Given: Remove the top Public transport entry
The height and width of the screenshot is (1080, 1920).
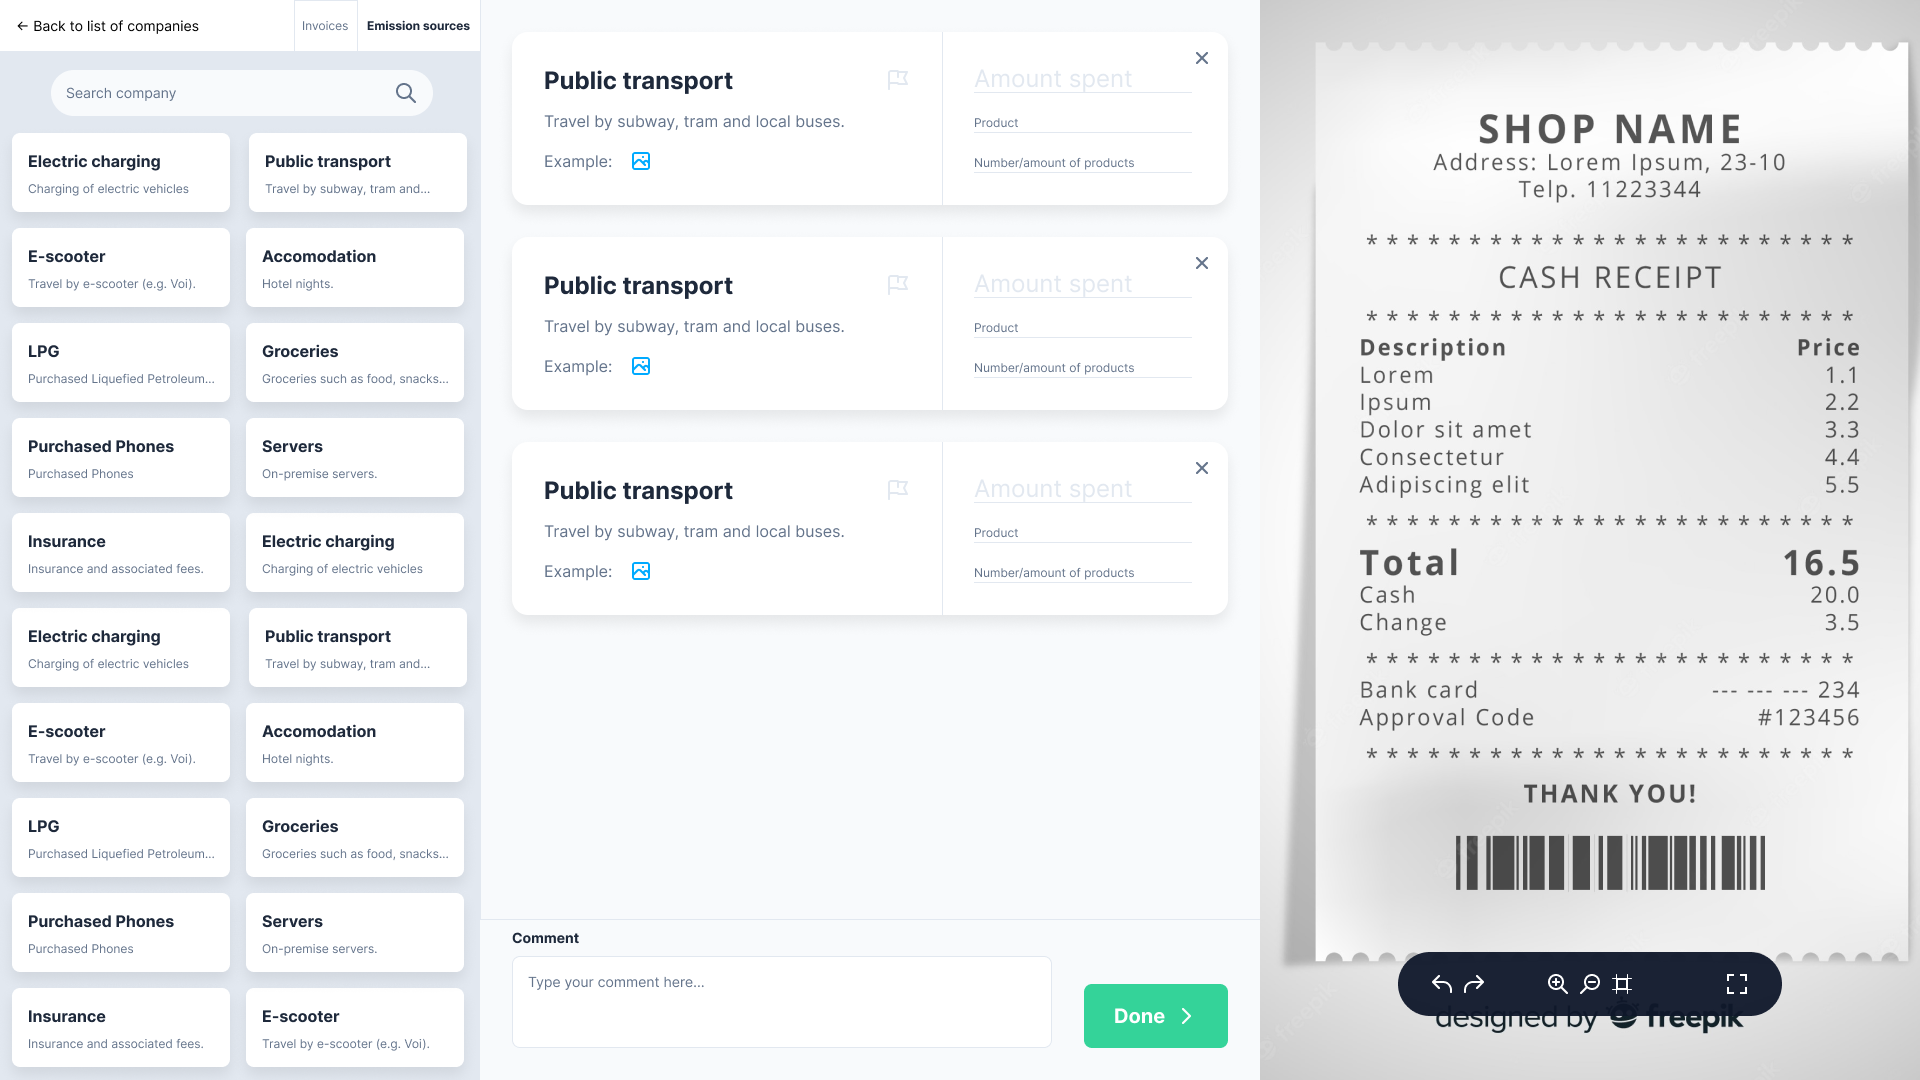Looking at the screenshot, I should pyautogui.click(x=1202, y=58).
